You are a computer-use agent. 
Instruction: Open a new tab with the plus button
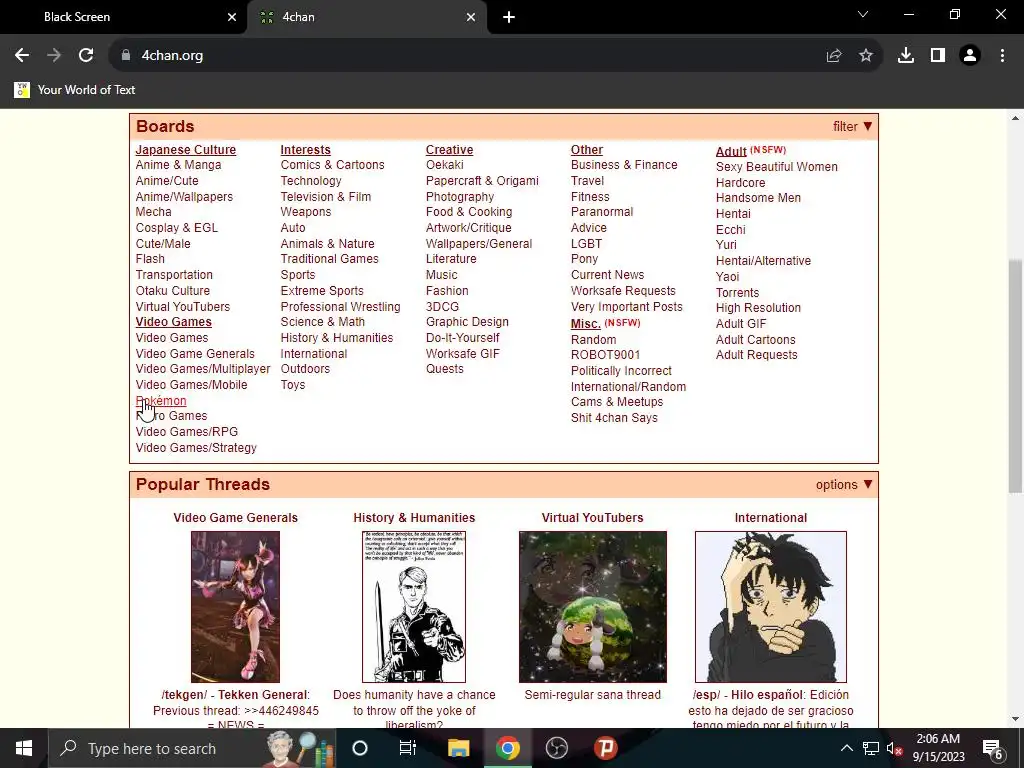[x=509, y=17]
